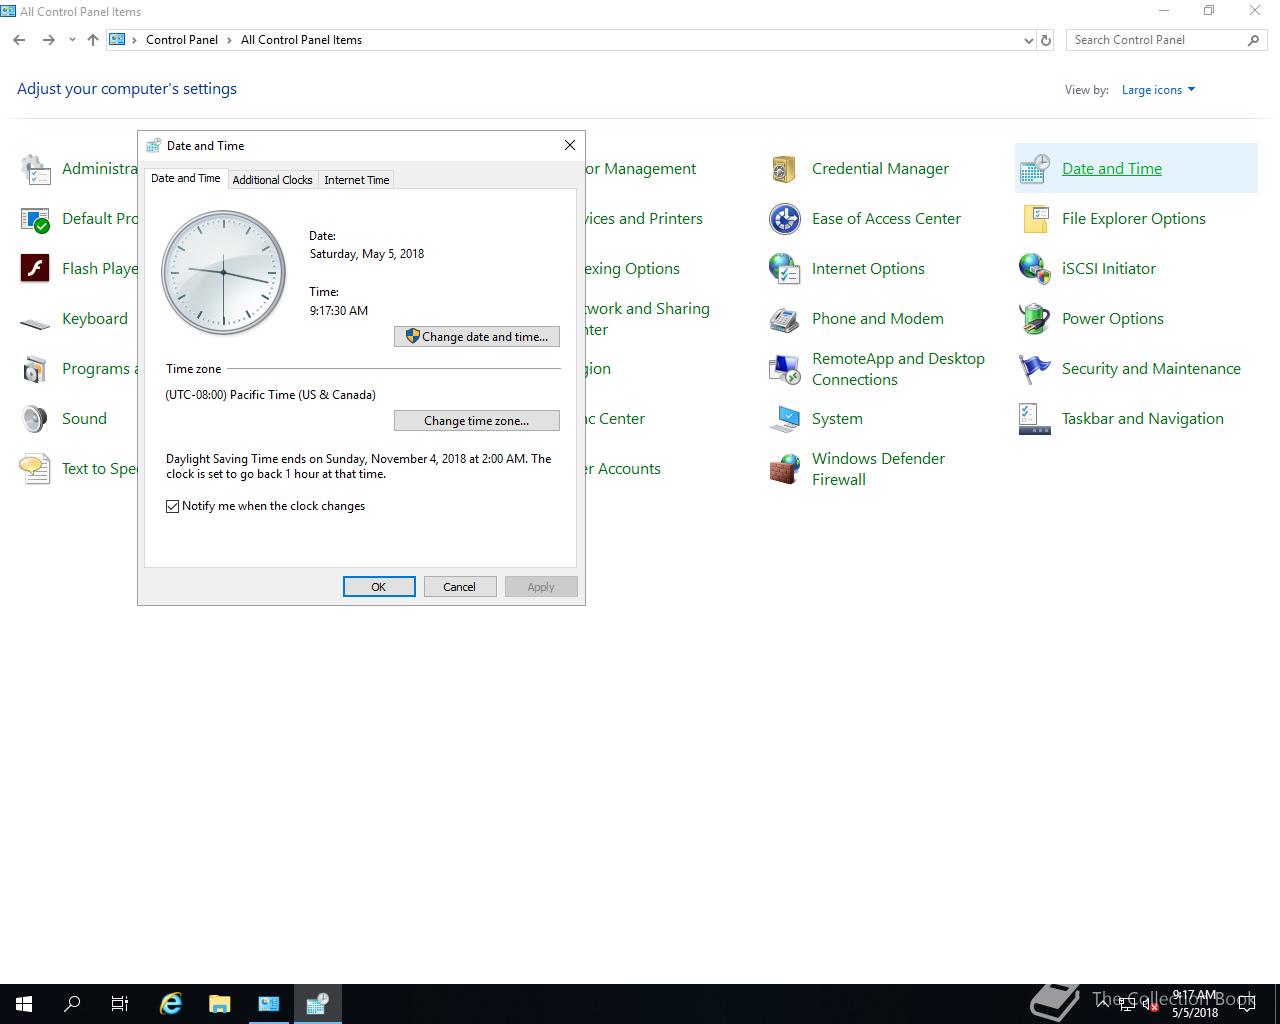Open recent locations dropdown arrow
1280x1024 pixels.
coord(72,40)
